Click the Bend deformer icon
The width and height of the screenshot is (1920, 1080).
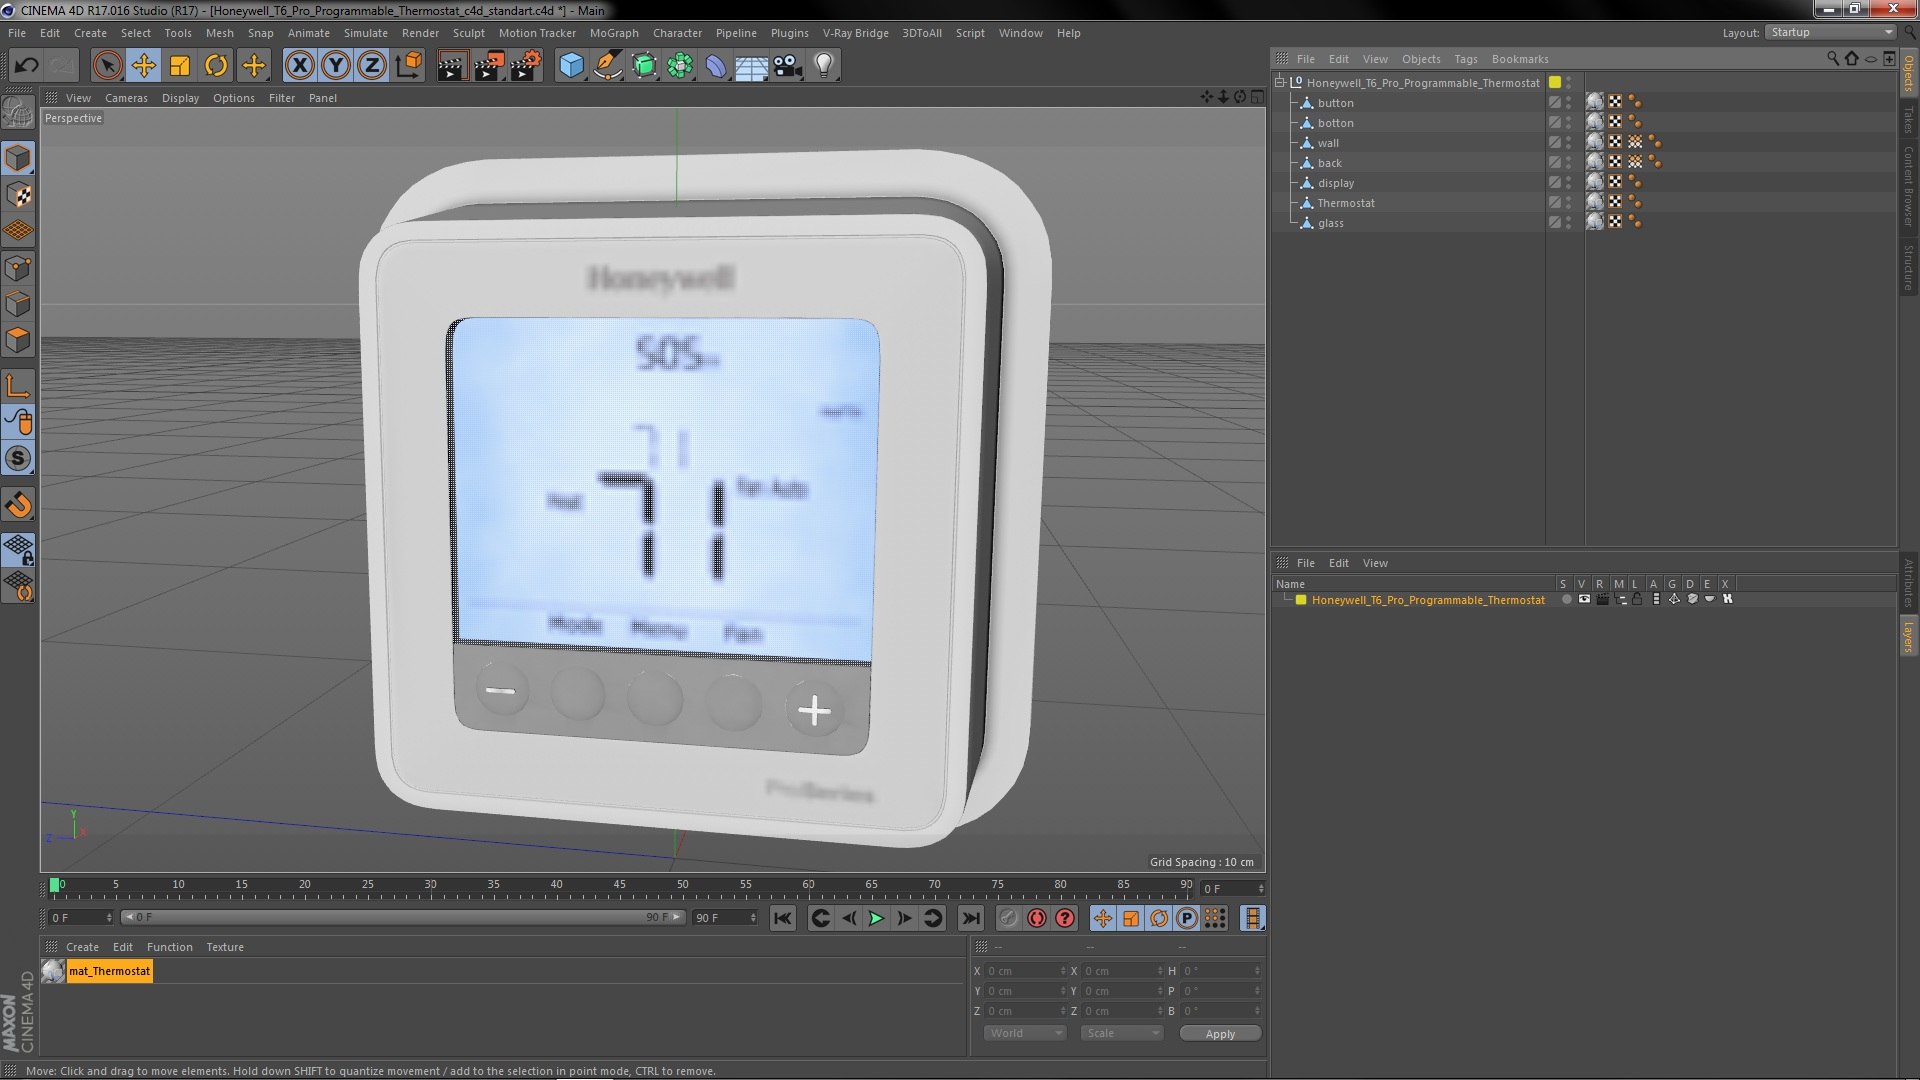pyautogui.click(x=716, y=66)
